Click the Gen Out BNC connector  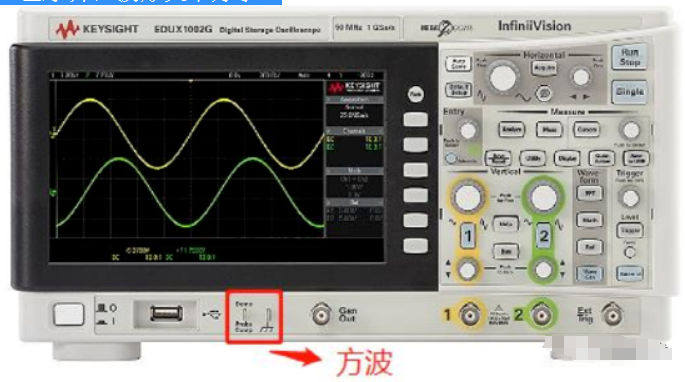(x=321, y=314)
